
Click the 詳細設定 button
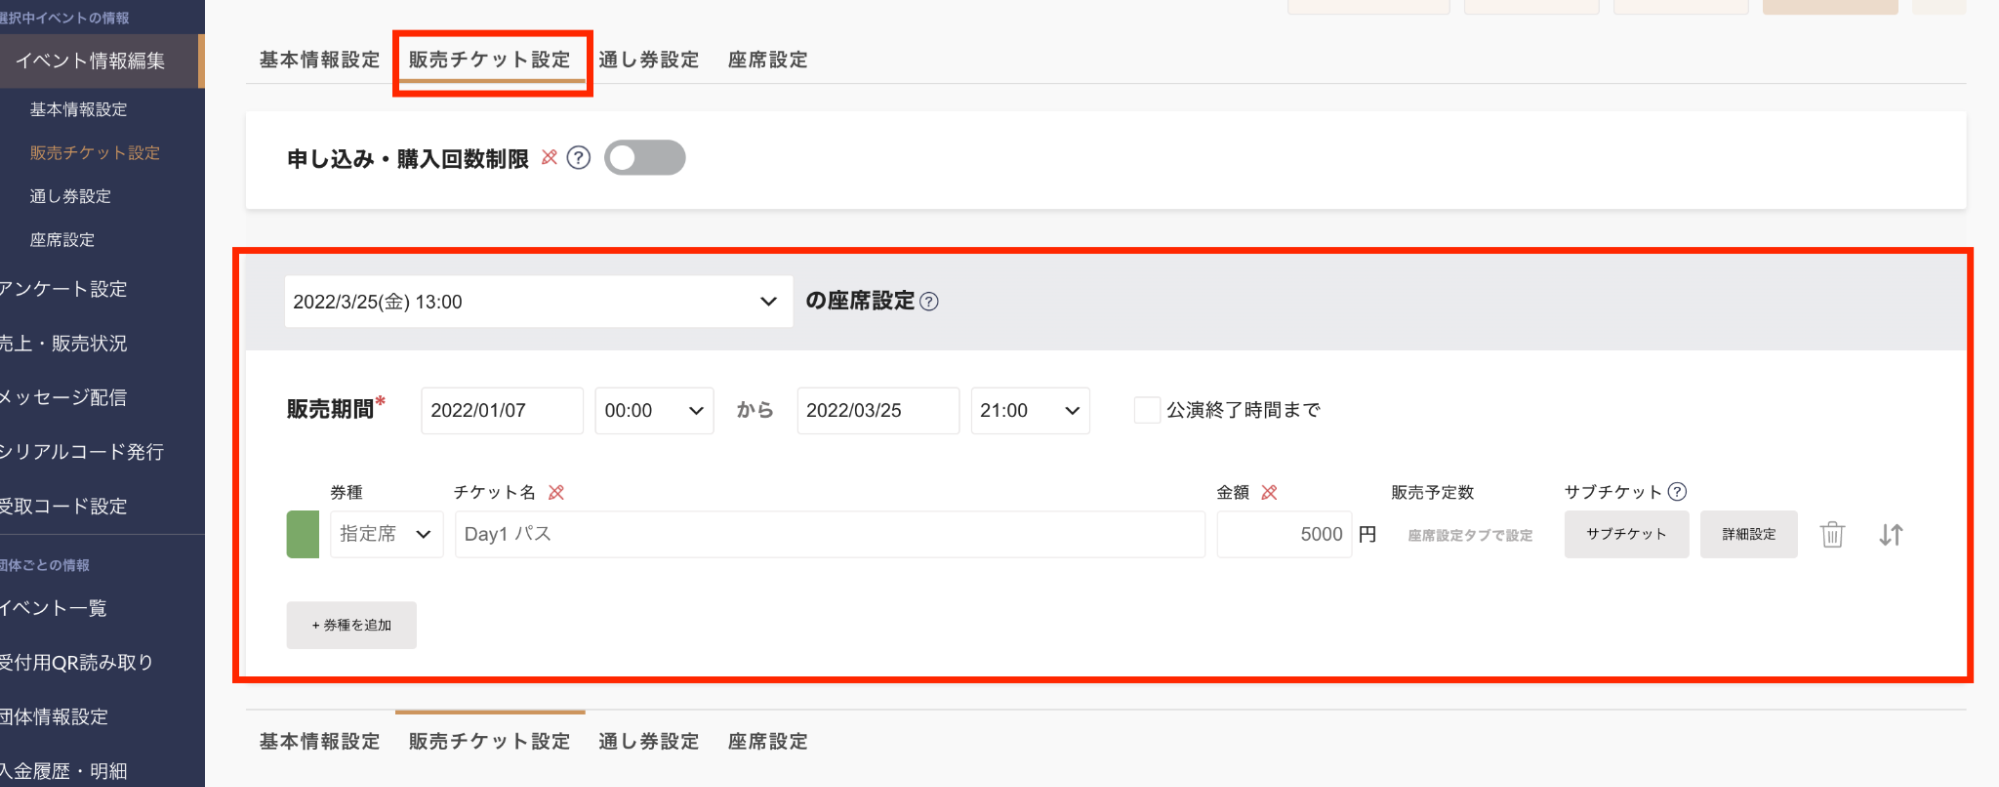1748,534
